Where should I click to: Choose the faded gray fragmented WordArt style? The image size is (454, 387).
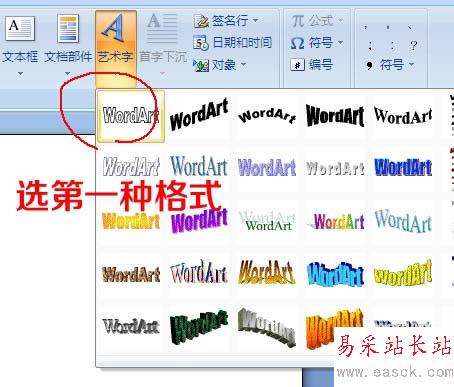pyautogui.click(x=335, y=168)
